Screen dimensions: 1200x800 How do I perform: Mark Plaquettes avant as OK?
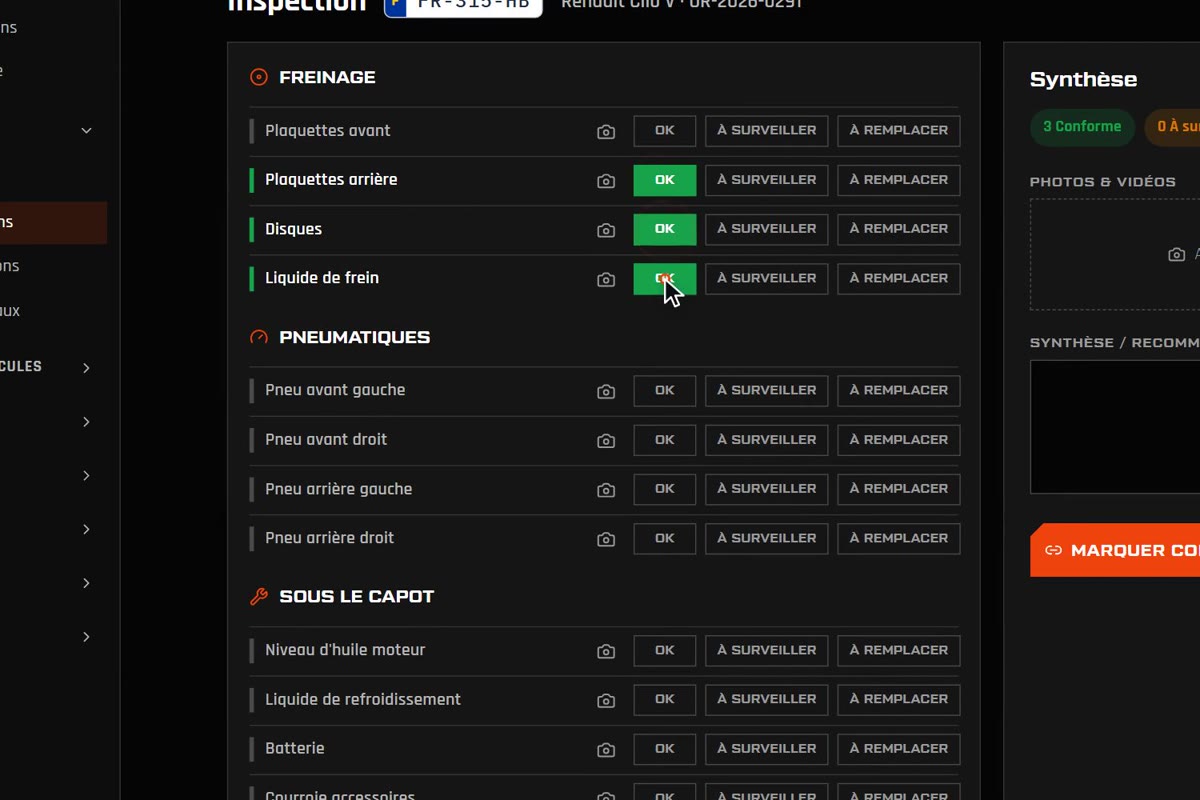[665, 131]
